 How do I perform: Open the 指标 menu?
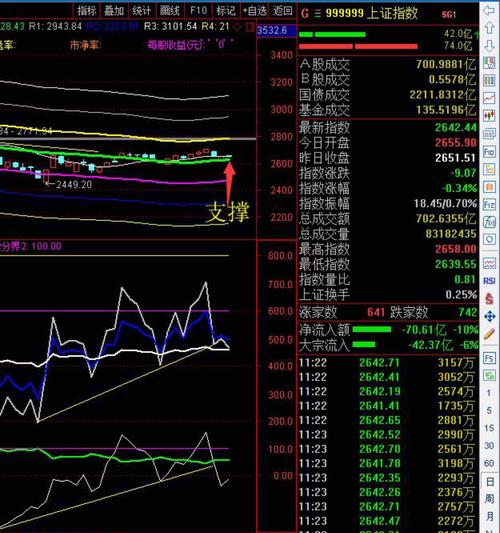click(x=87, y=11)
